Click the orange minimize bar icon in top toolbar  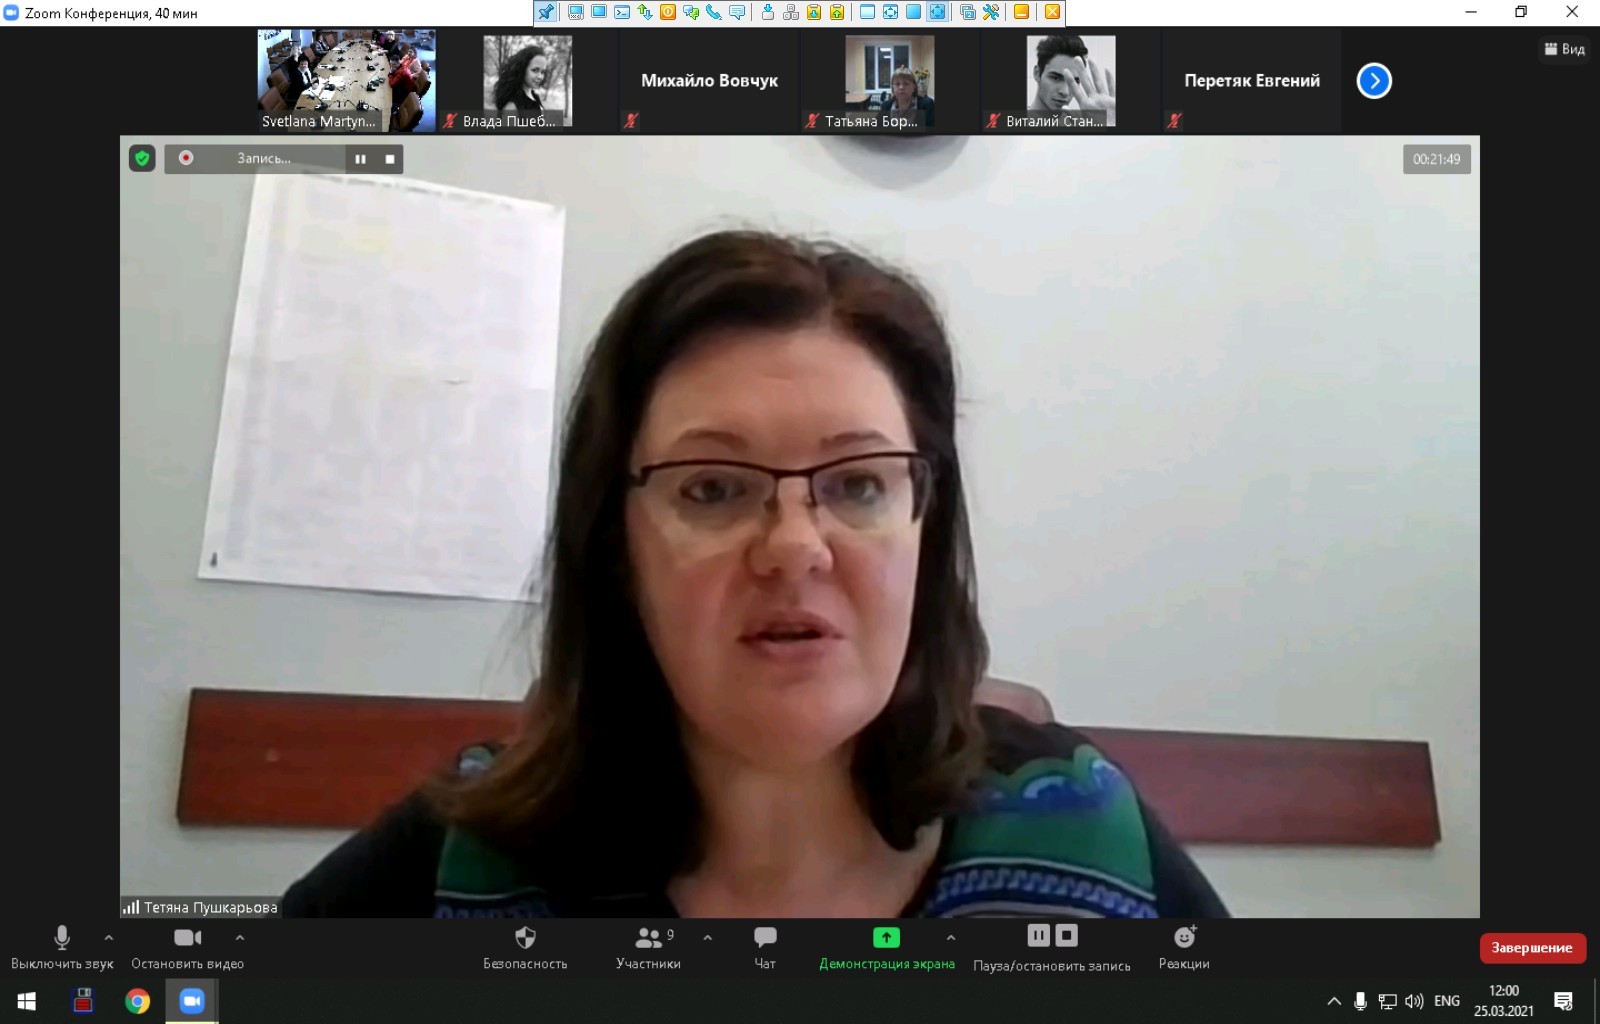[1021, 12]
